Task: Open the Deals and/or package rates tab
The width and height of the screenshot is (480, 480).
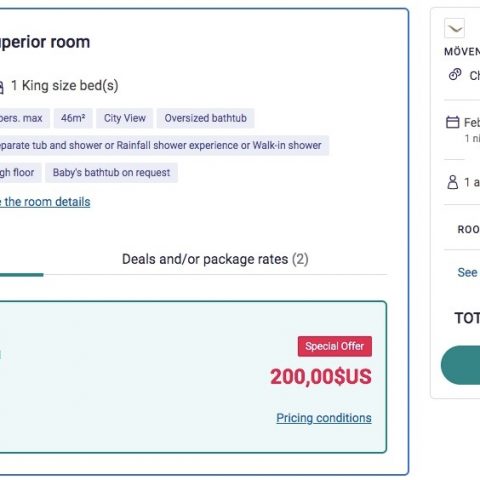Action: click(215, 259)
